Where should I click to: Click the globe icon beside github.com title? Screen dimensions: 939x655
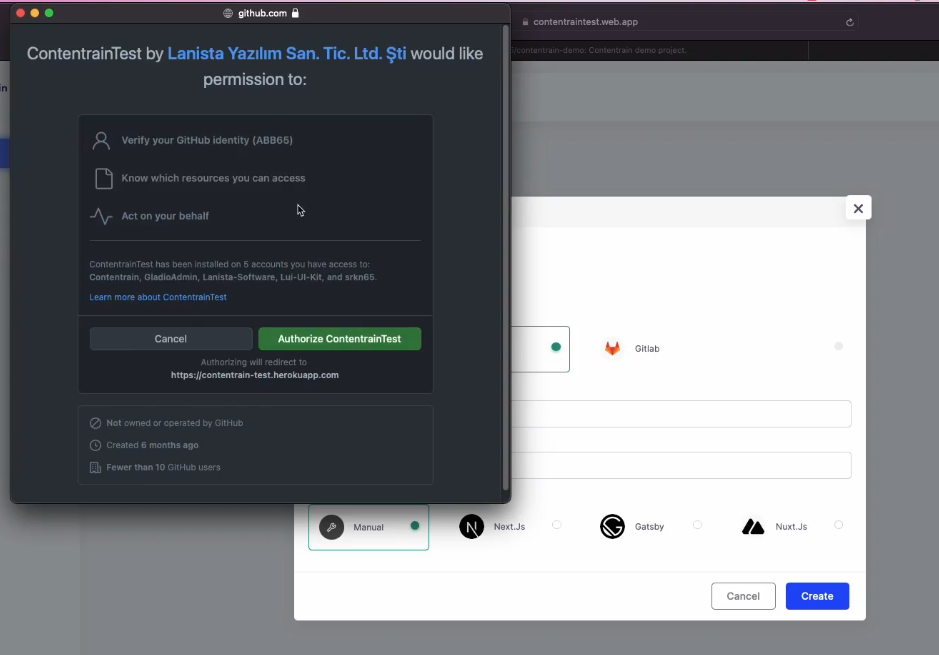coord(228,13)
